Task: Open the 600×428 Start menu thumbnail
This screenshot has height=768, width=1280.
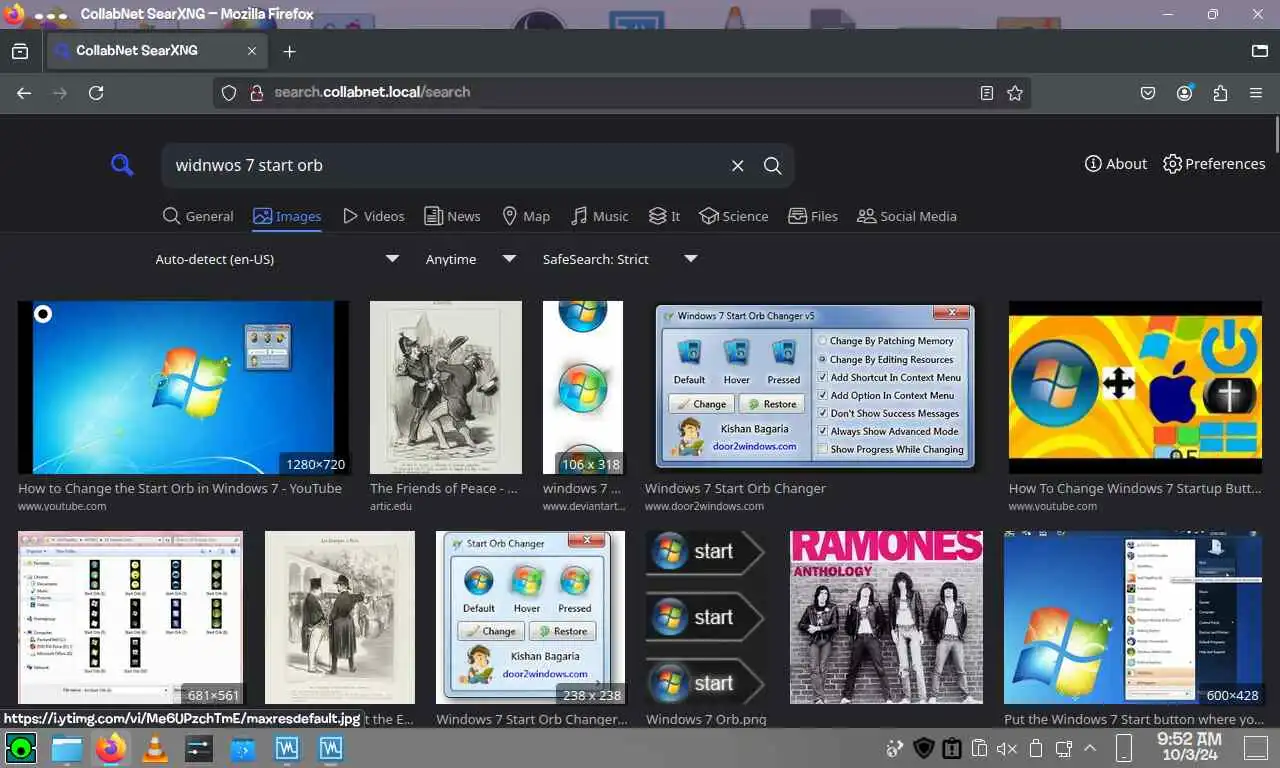Action: click(x=1133, y=617)
